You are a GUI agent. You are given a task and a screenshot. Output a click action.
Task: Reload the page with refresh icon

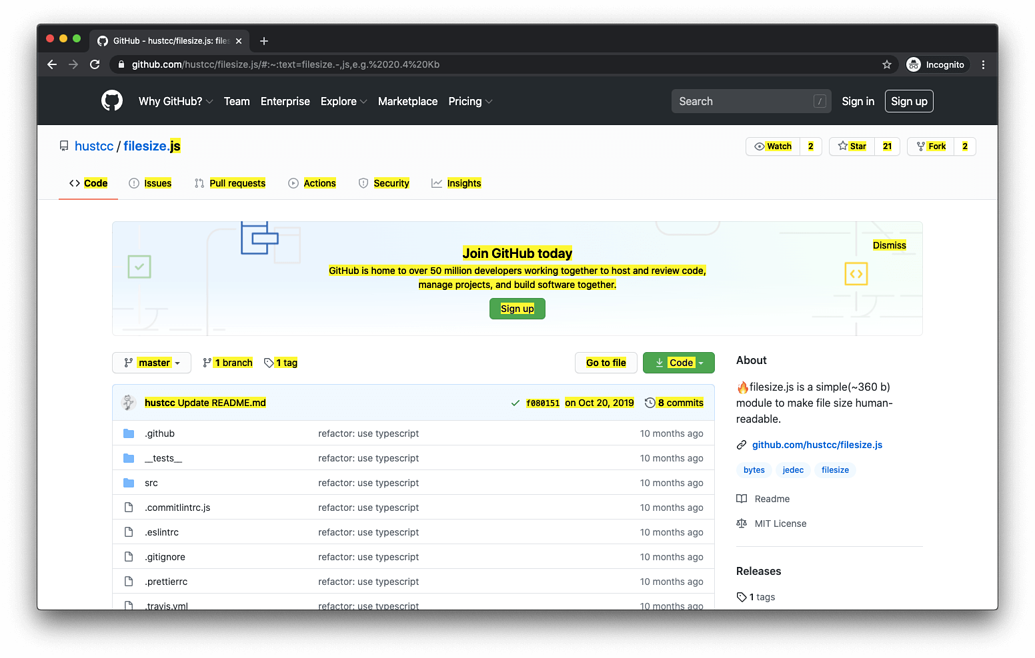coord(95,65)
